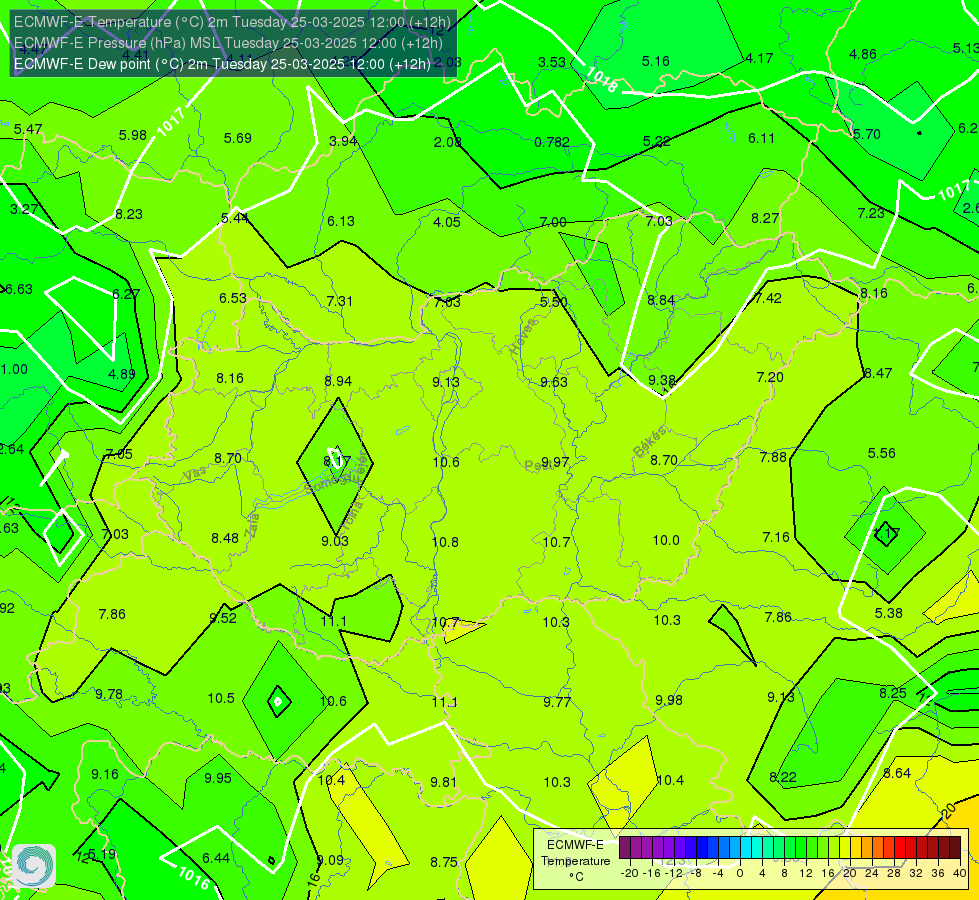Click the grid value 8.48
979x900 pixels.
225,538
